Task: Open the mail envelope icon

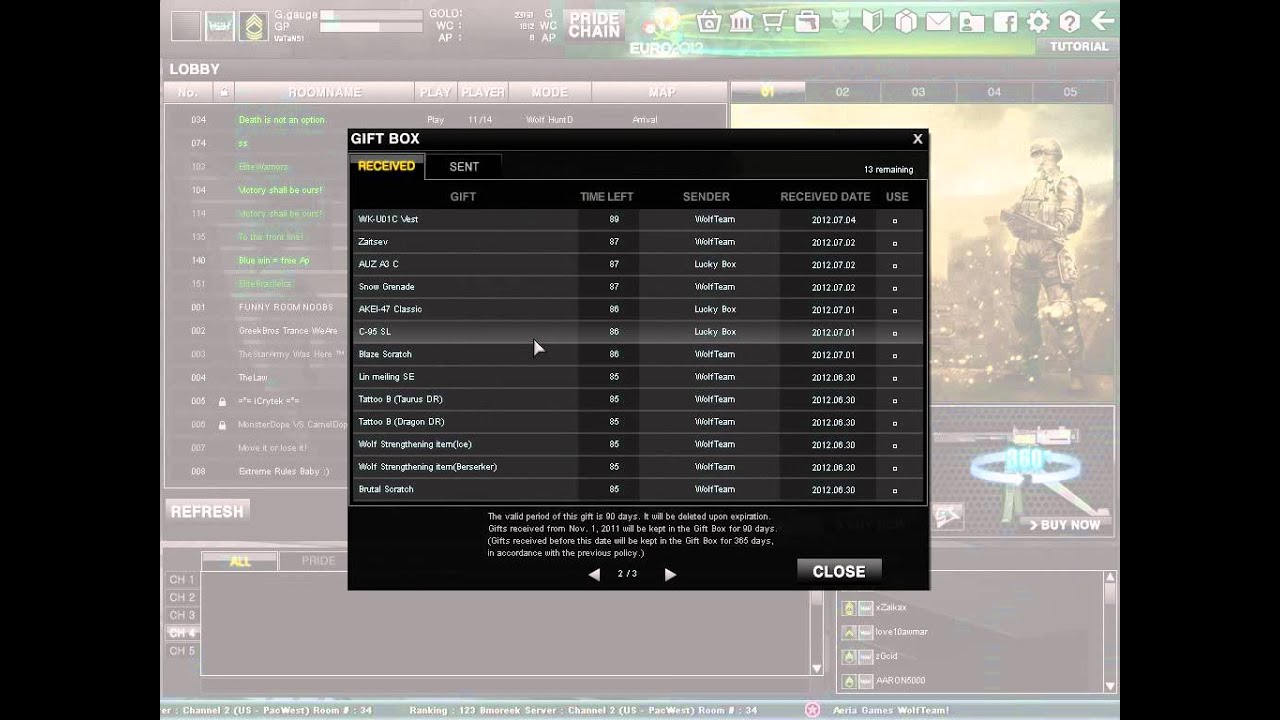Action: (x=938, y=21)
